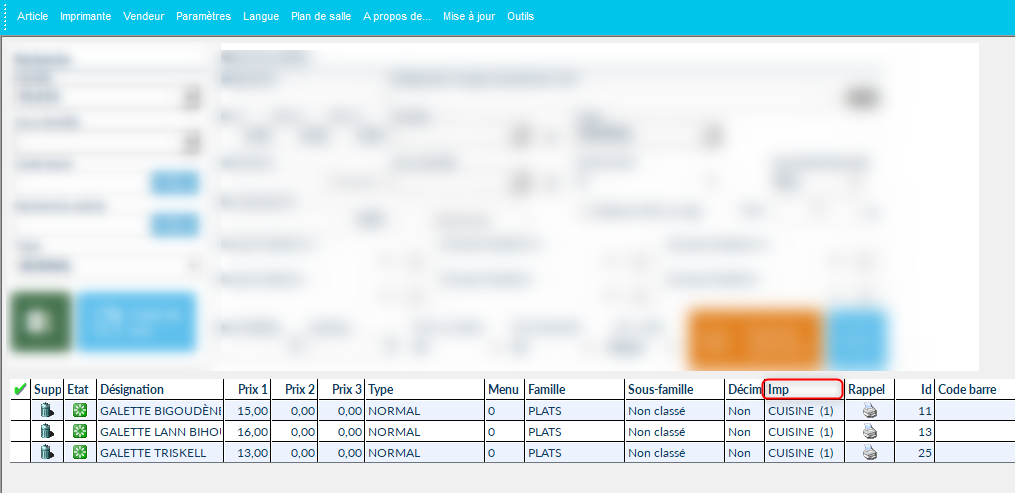Remove GALETTE TRISKELL with its trash icon
Screen dimensions: 1015x493
47,453
